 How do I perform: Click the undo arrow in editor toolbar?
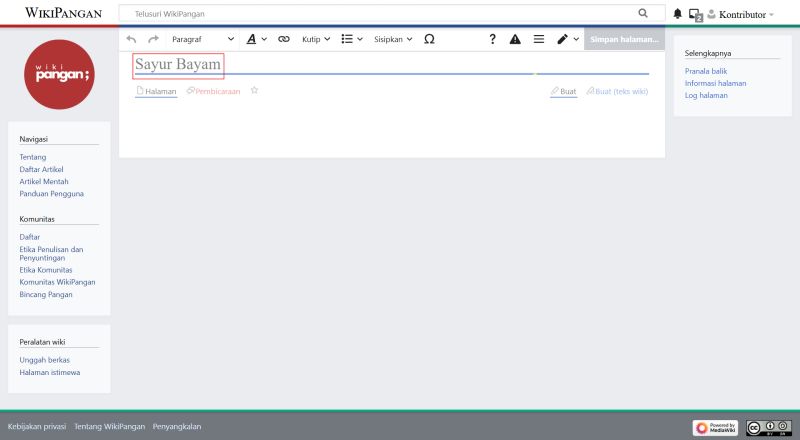(x=131, y=39)
